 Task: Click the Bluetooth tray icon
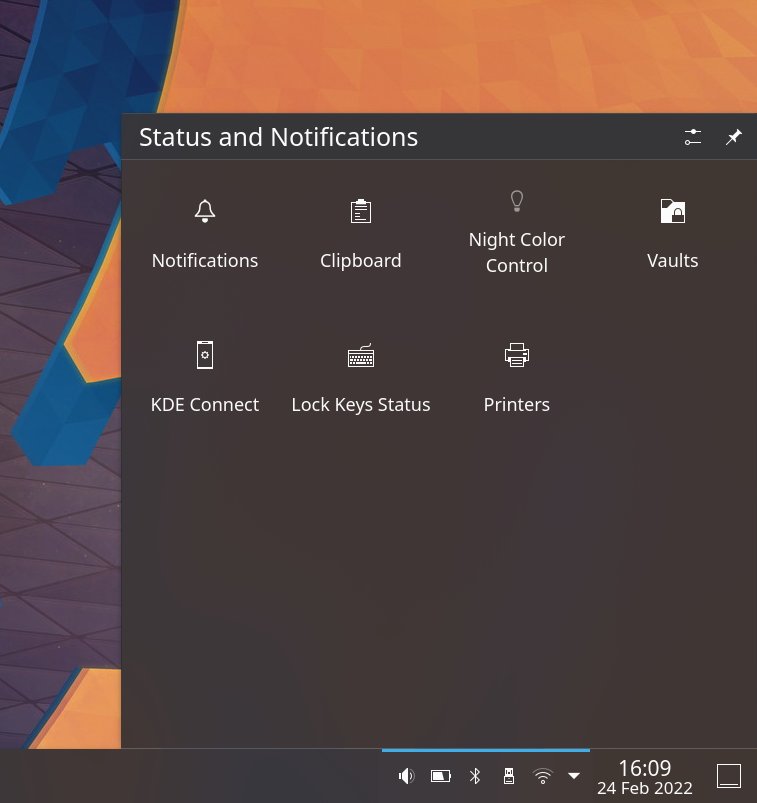pos(475,776)
